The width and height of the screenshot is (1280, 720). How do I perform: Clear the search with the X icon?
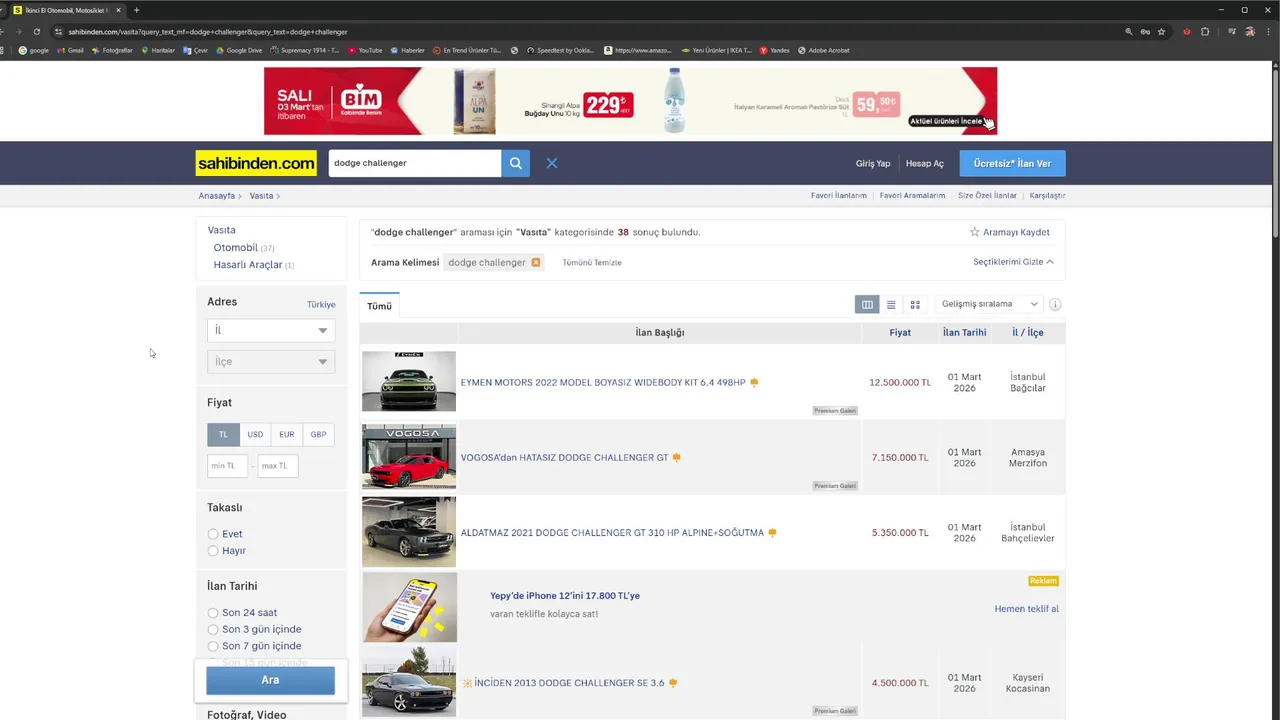coord(552,163)
